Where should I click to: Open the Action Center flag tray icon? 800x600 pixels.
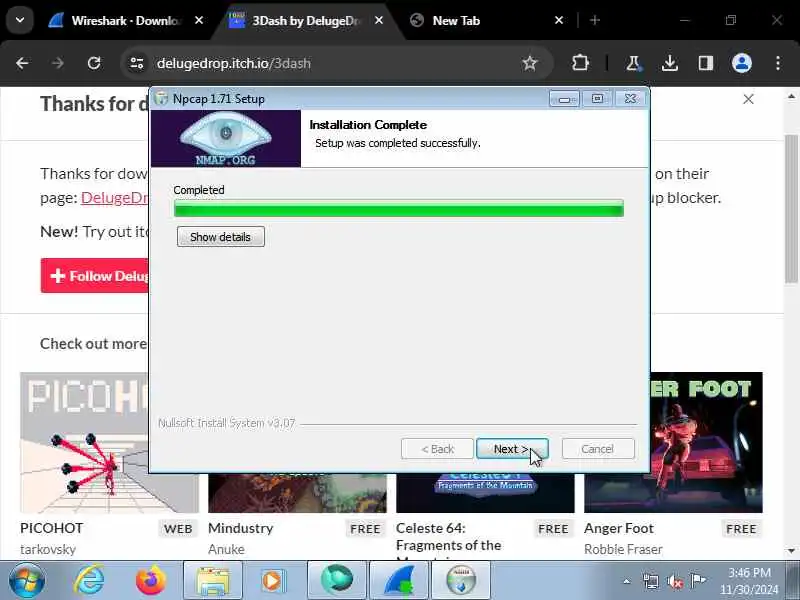(x=698, y=581)
